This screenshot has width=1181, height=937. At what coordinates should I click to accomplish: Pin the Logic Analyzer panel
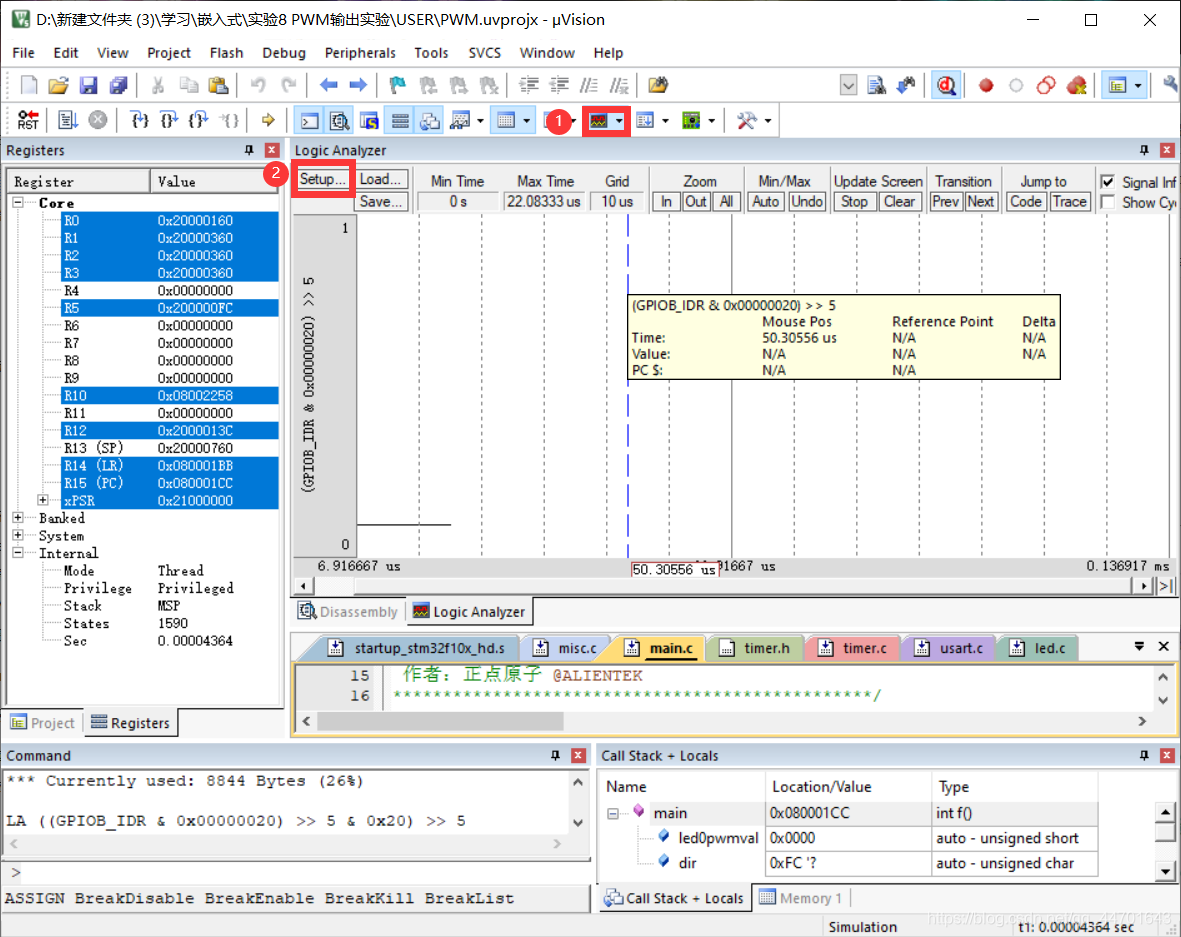(x=1144, y=150)
